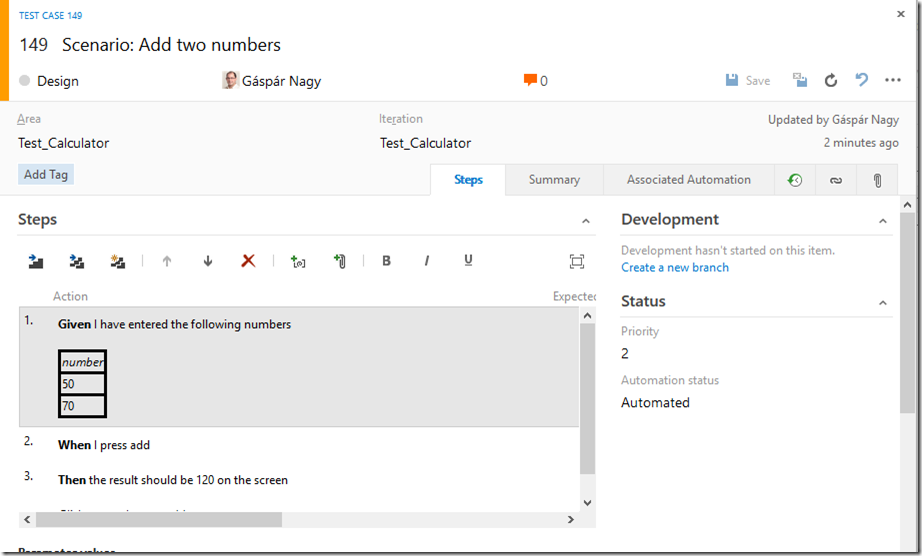Viewport: 922px width, 556px height.
Task: Click the create shared steps icon
Action: [118, 261]
